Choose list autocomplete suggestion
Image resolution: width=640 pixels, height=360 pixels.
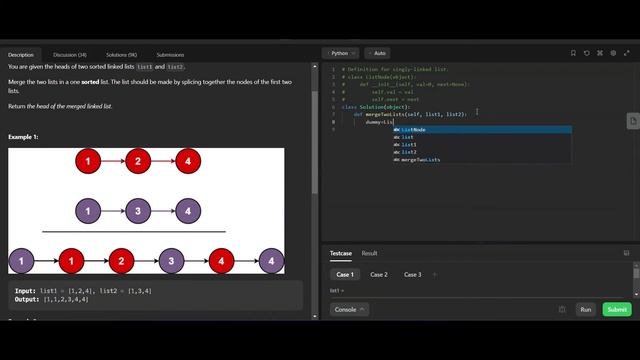point(482,137)
